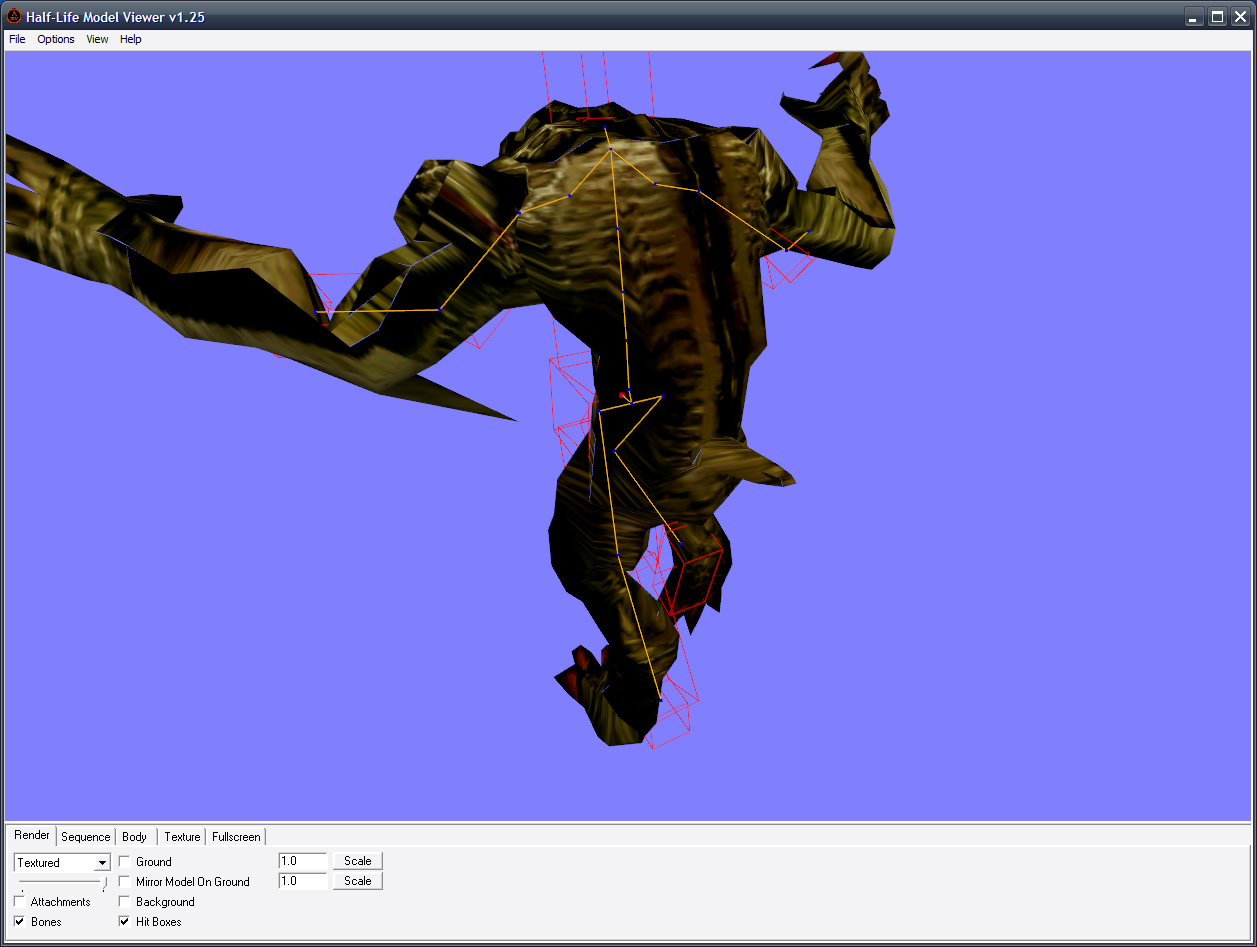
Task: Disable the Hit Boxes checkbox
Action: pyautogui.click(x=124, y=921)
